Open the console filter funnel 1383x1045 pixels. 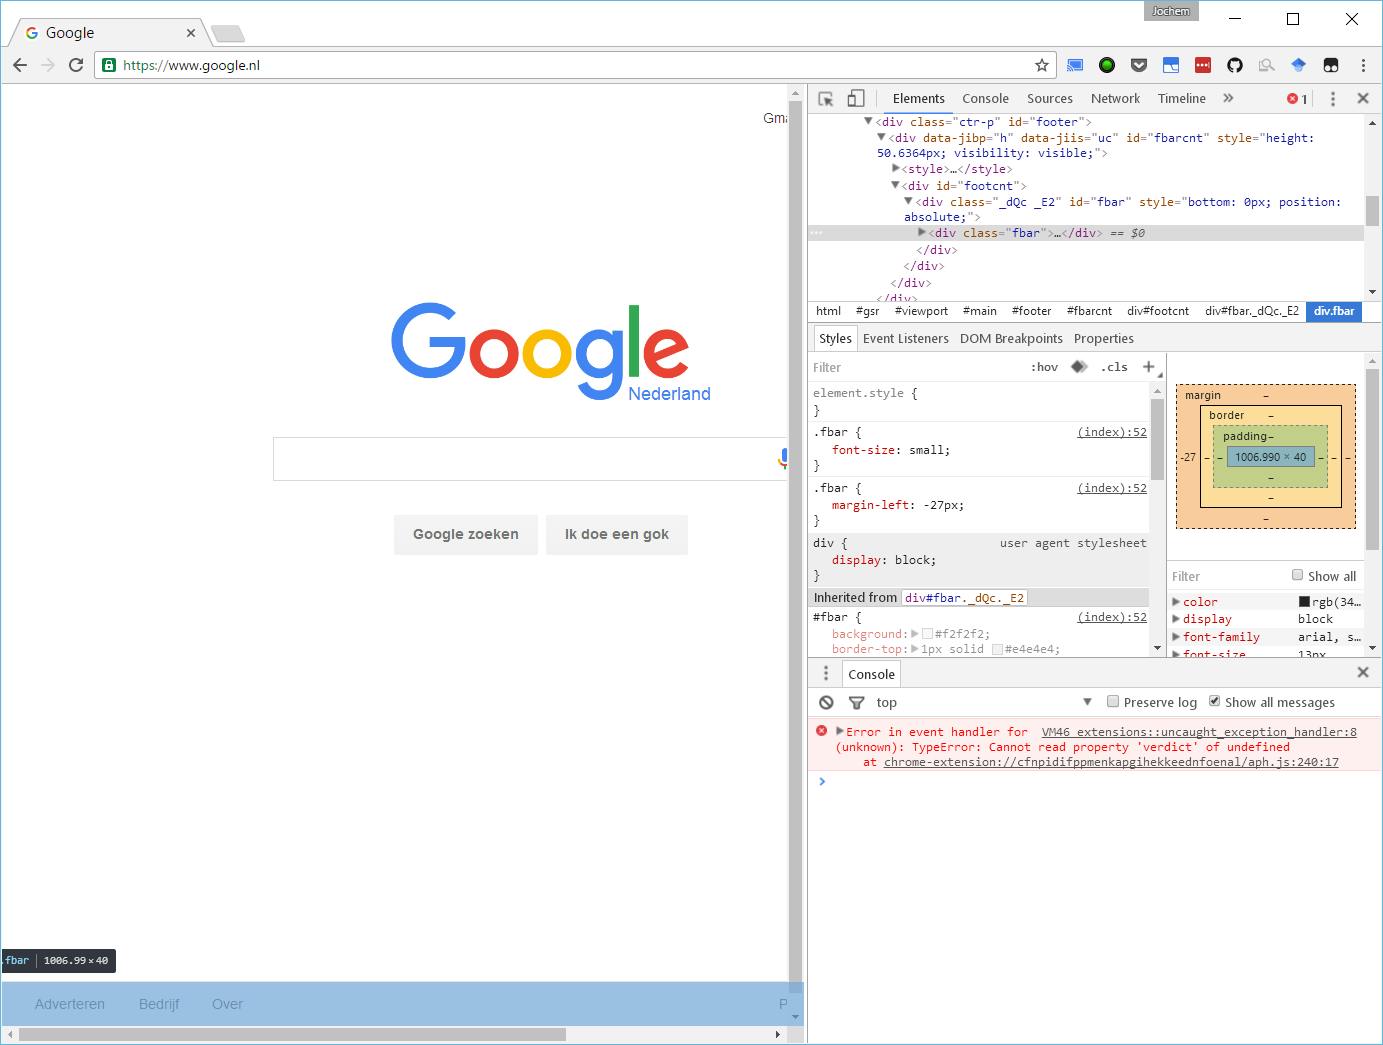point(856,702)
